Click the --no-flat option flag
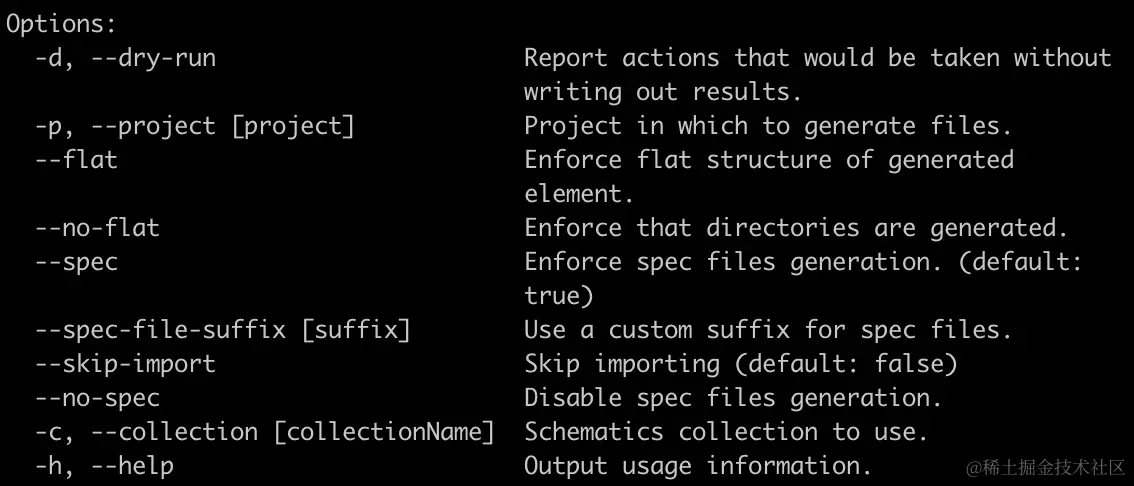Image resolution: width=1134 pixels, height=486 pixels. 98,228
